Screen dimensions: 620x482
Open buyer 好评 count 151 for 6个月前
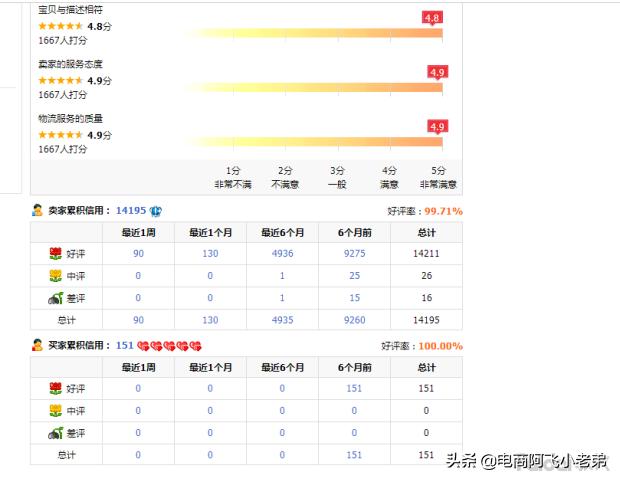click(x=354, y=388)
